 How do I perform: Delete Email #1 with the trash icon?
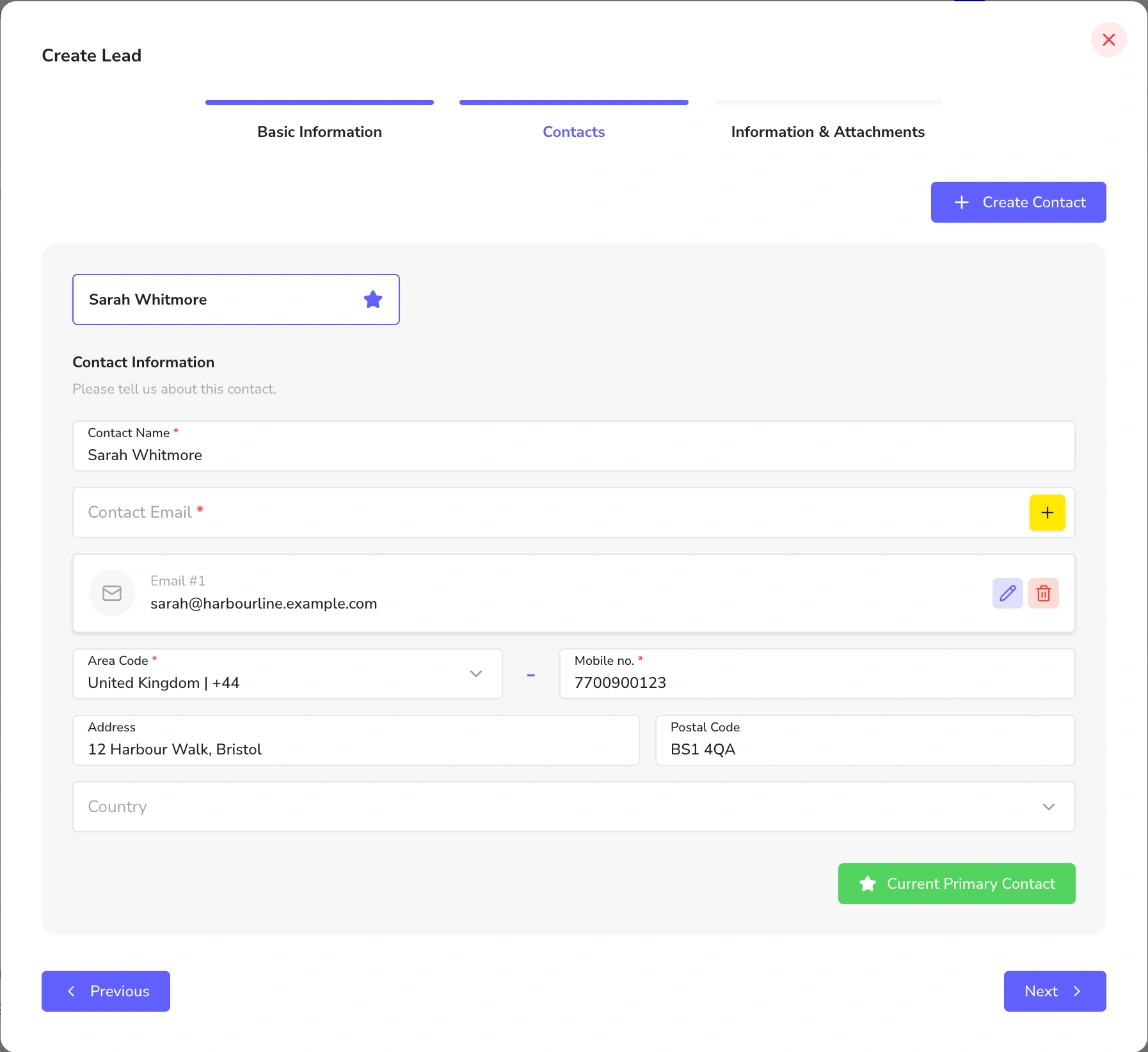pyautogui.click(x=1043, y=593)
